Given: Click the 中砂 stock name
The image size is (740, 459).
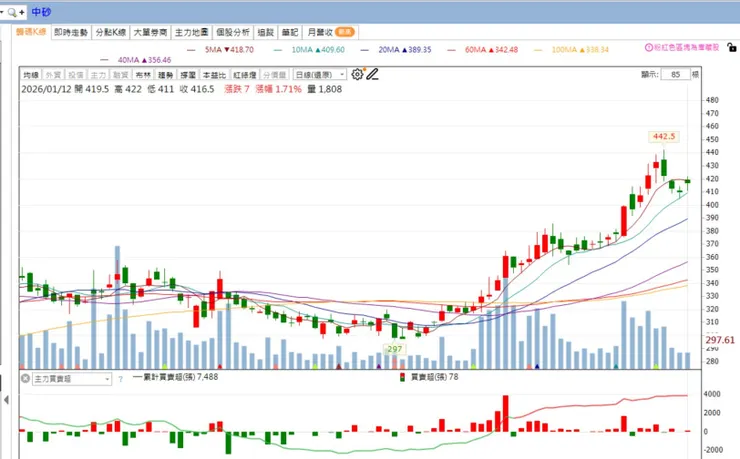Looking at the screenshot, I should tap(41, 12).
